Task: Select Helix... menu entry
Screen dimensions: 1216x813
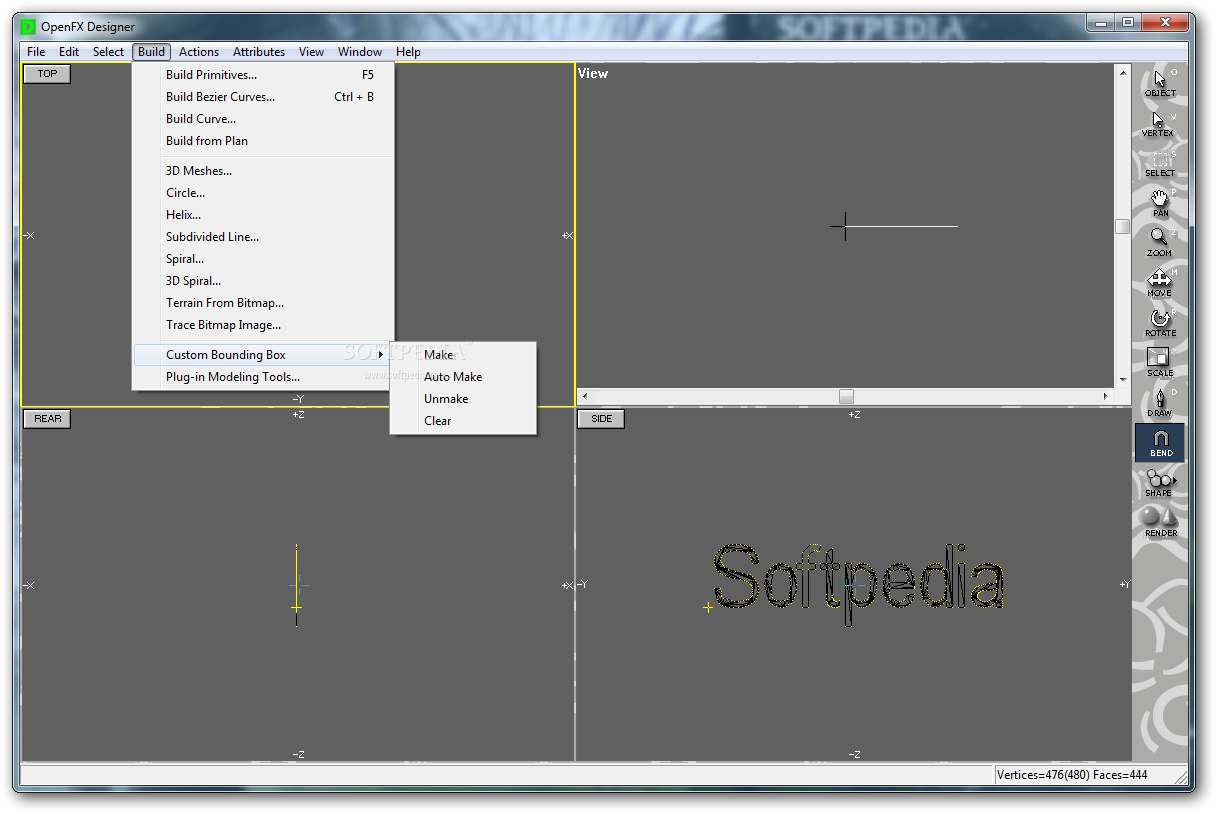Action: tap(264, 215)
